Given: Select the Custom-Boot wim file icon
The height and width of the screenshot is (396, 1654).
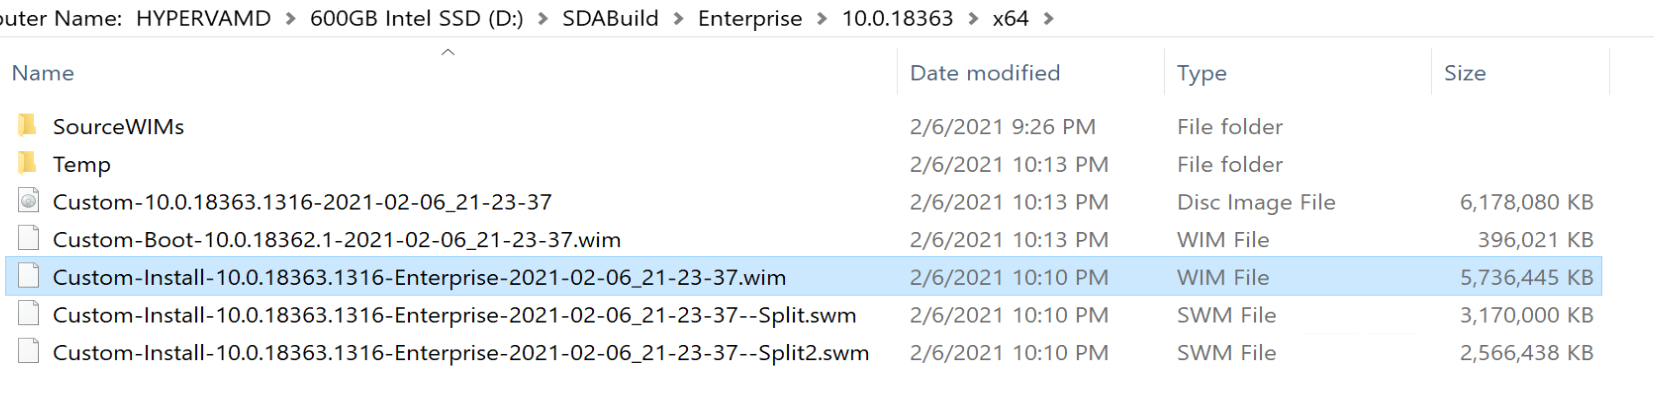Looking at the screenshot, I should [29, 239].
